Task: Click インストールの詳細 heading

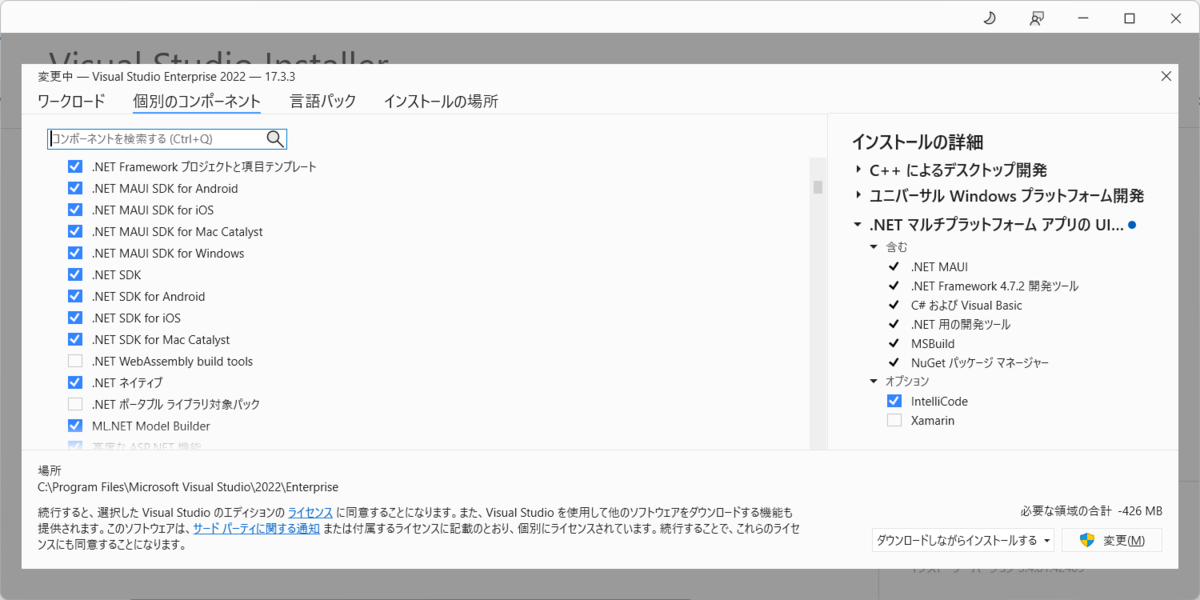Action: [917, 142]
